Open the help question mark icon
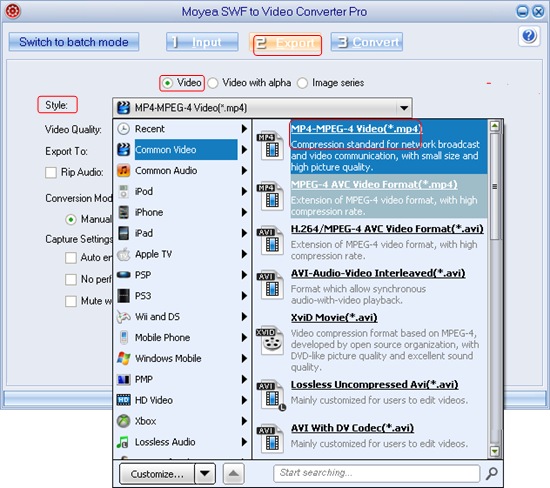The width and height of the screenshot is (550, 488). coord(529,36)
